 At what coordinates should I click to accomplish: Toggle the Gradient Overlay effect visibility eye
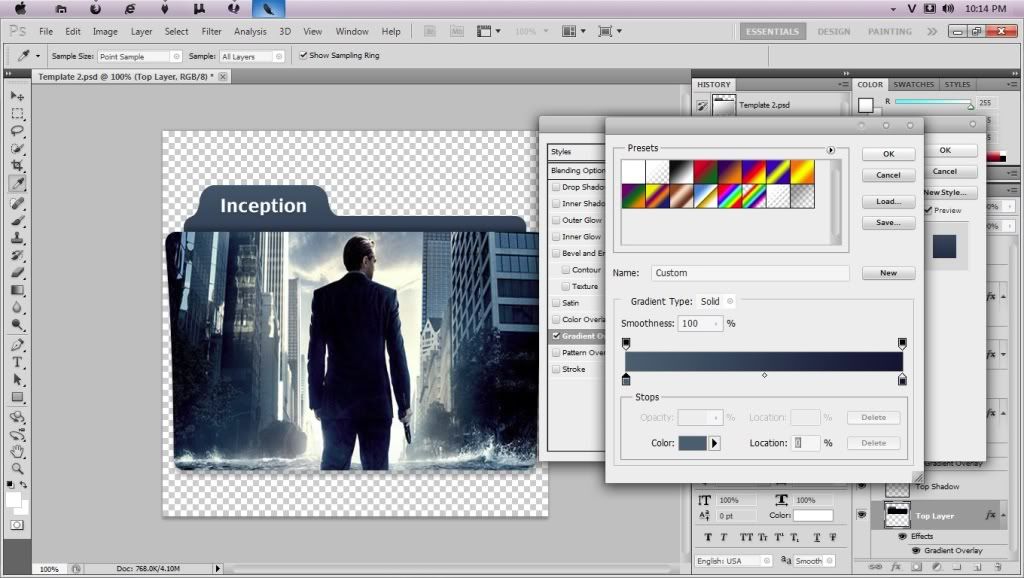click(x=916, y=551)
